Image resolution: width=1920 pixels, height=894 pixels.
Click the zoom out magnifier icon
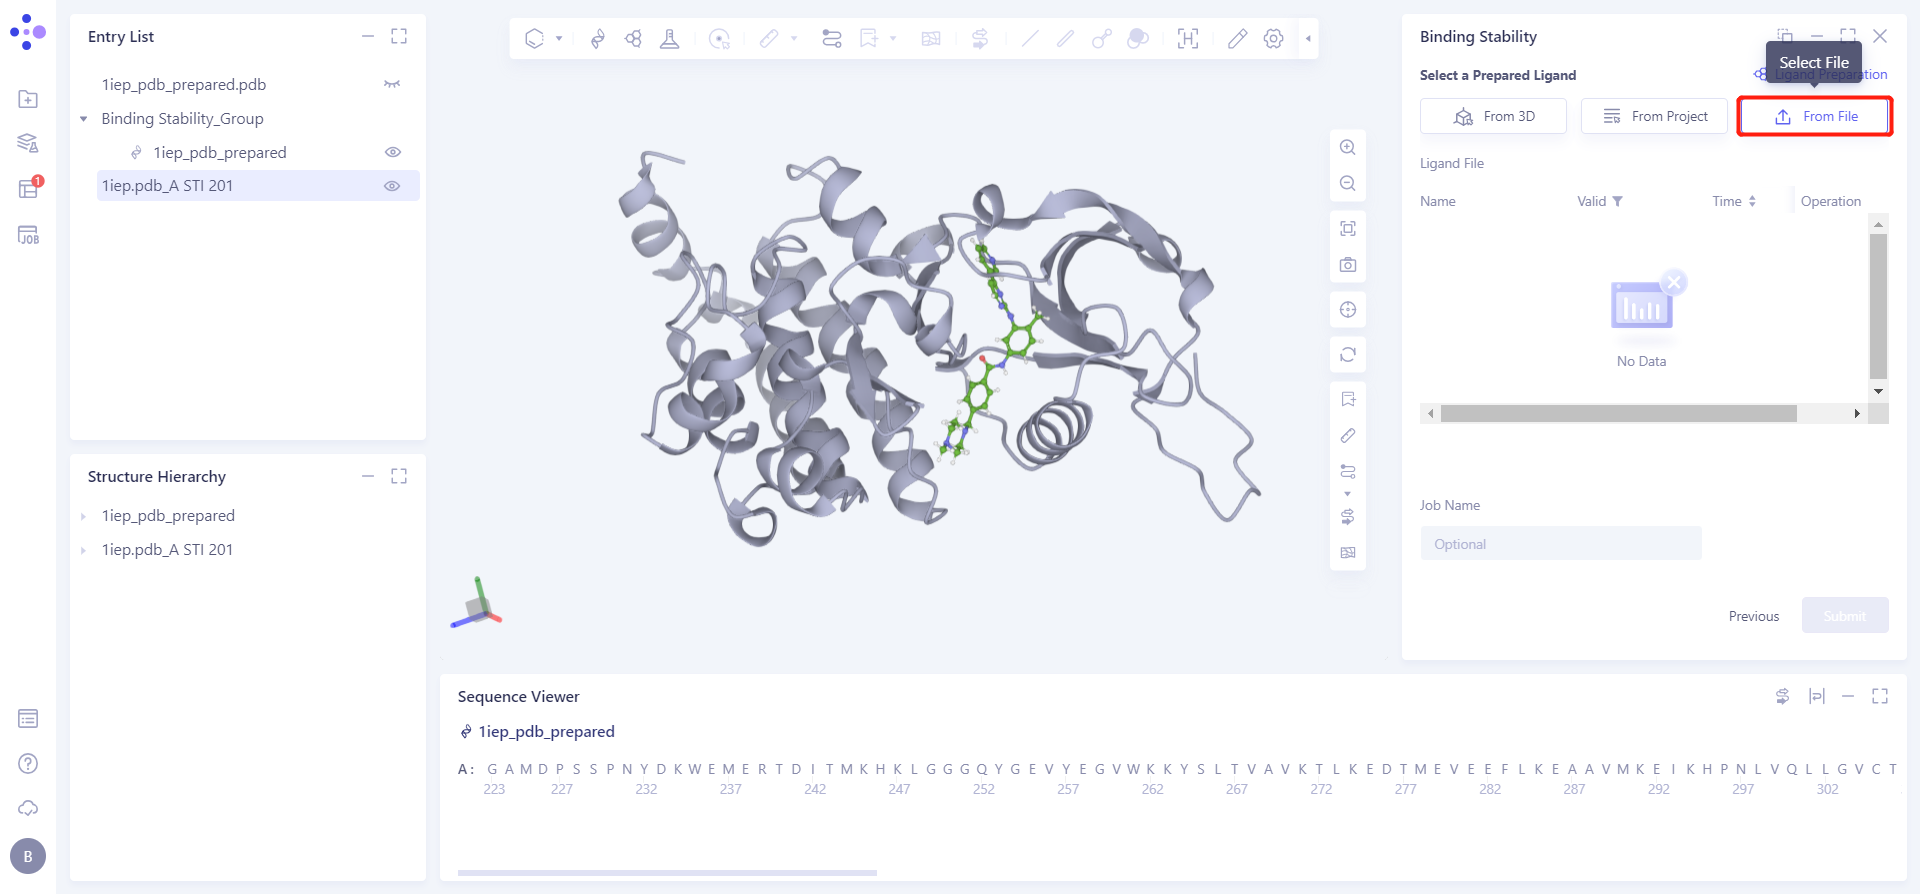(1347, 184)
